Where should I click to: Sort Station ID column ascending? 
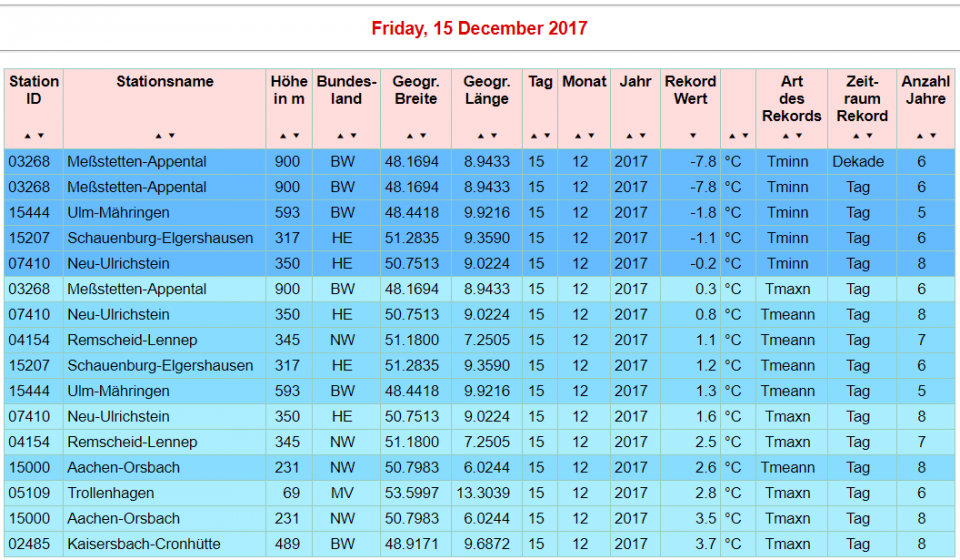pos(28,136)
